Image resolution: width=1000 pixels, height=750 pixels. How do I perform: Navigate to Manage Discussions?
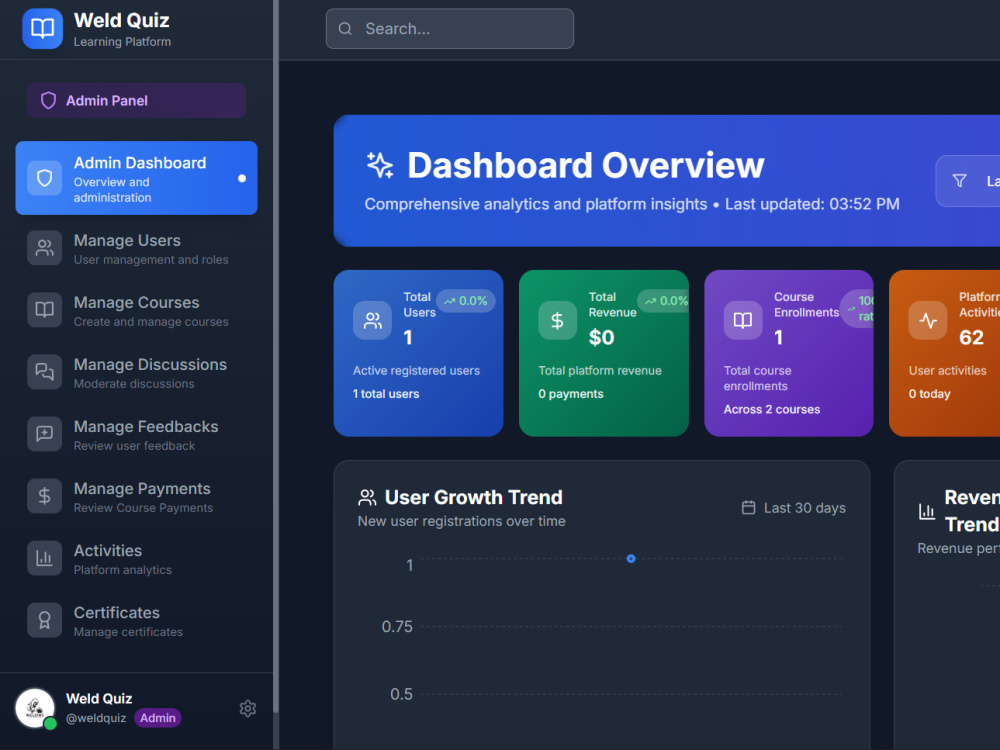pos(136,372)
